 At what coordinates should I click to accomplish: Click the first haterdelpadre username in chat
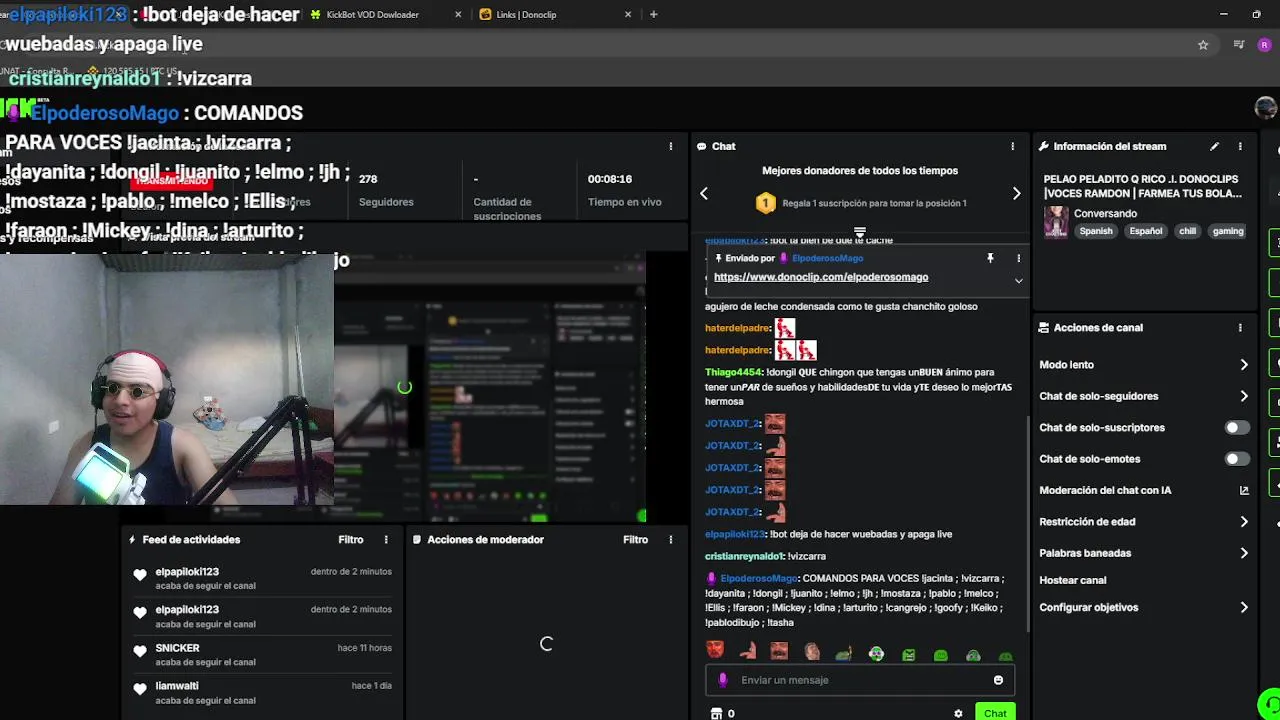point(737,328)
